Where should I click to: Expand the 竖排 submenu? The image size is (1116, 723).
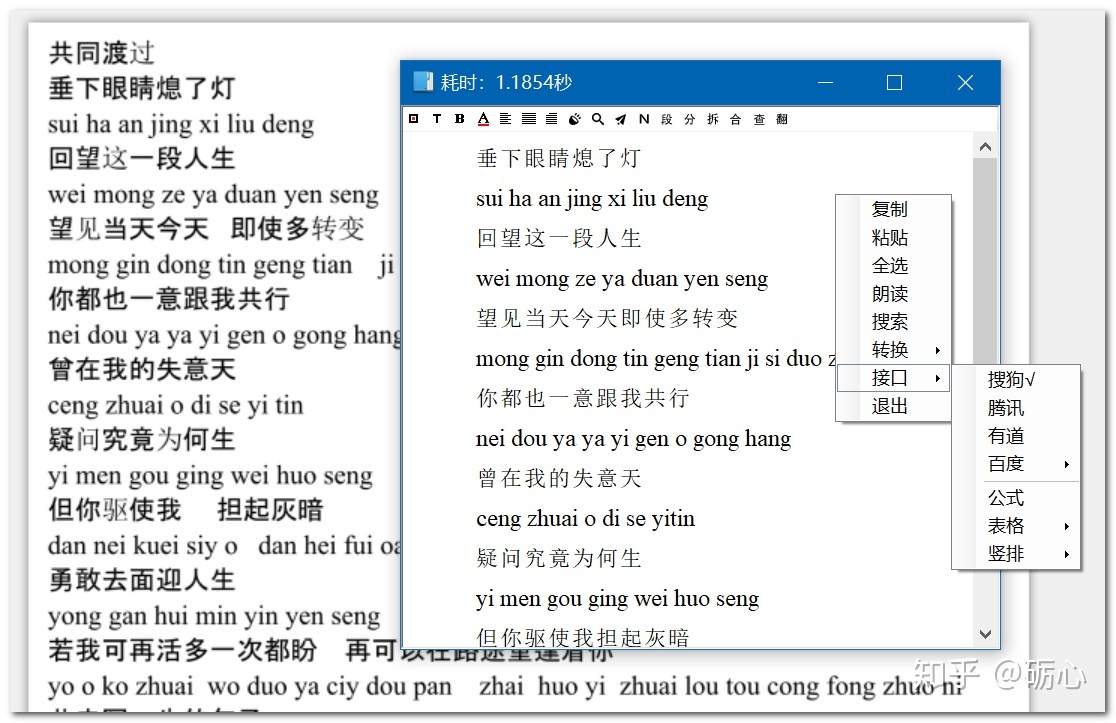tap(1016, 554)
